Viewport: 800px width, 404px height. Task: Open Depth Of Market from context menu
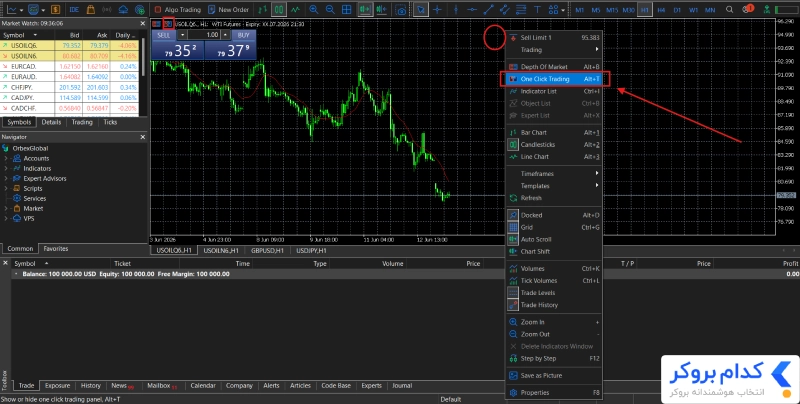554,67
